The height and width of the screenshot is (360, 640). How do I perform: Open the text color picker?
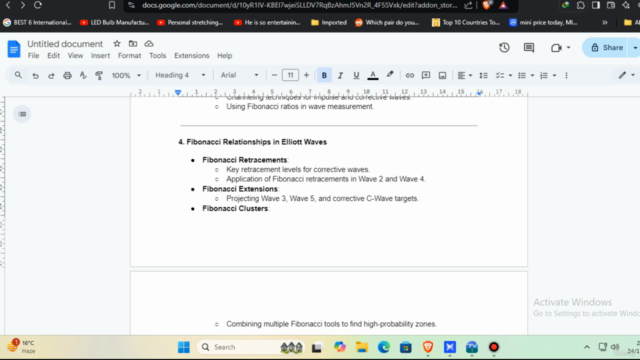[x=373, y=76]
